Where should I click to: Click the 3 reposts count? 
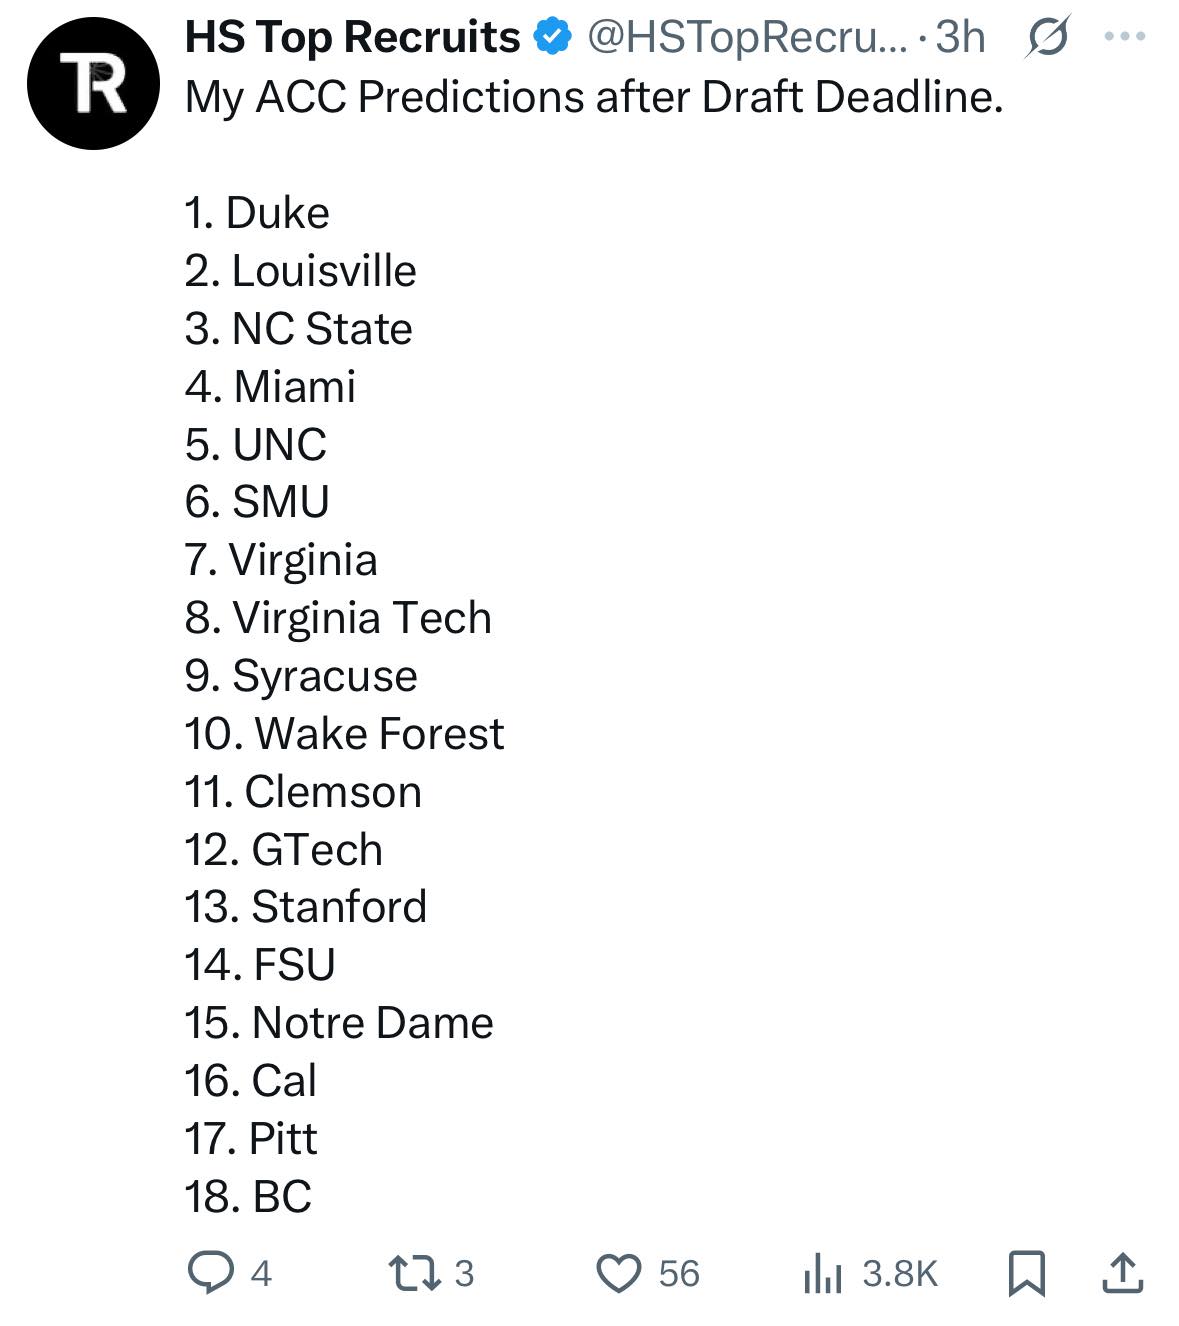click(x=464, y=1274)
